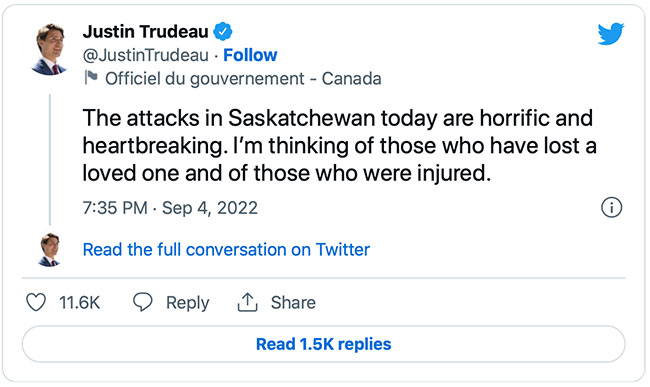
Task: Follow the @JustinTrudeau account
Action: pyautogui.click(x=250, y=55)
